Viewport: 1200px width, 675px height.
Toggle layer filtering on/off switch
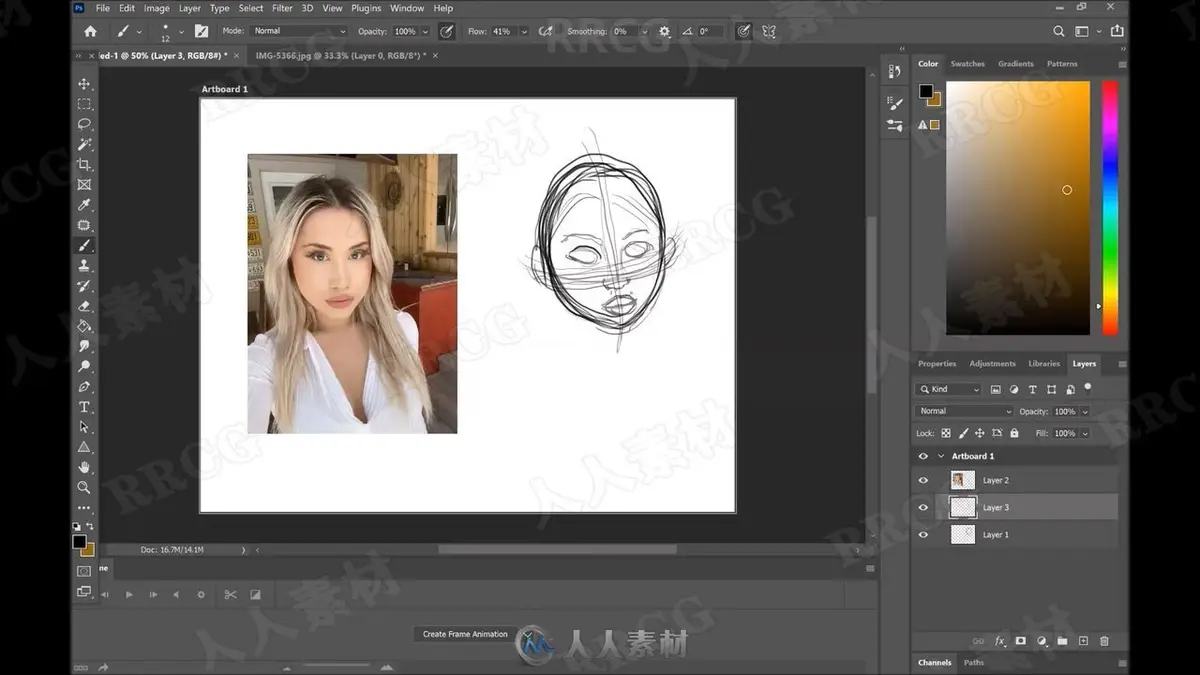[1088, 387]
